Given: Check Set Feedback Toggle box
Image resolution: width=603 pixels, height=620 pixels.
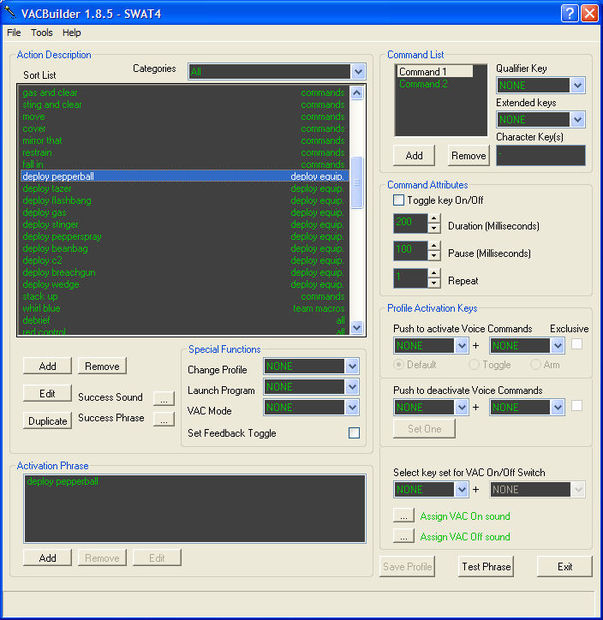Looking at the screenshot, I should pos(354,433).
